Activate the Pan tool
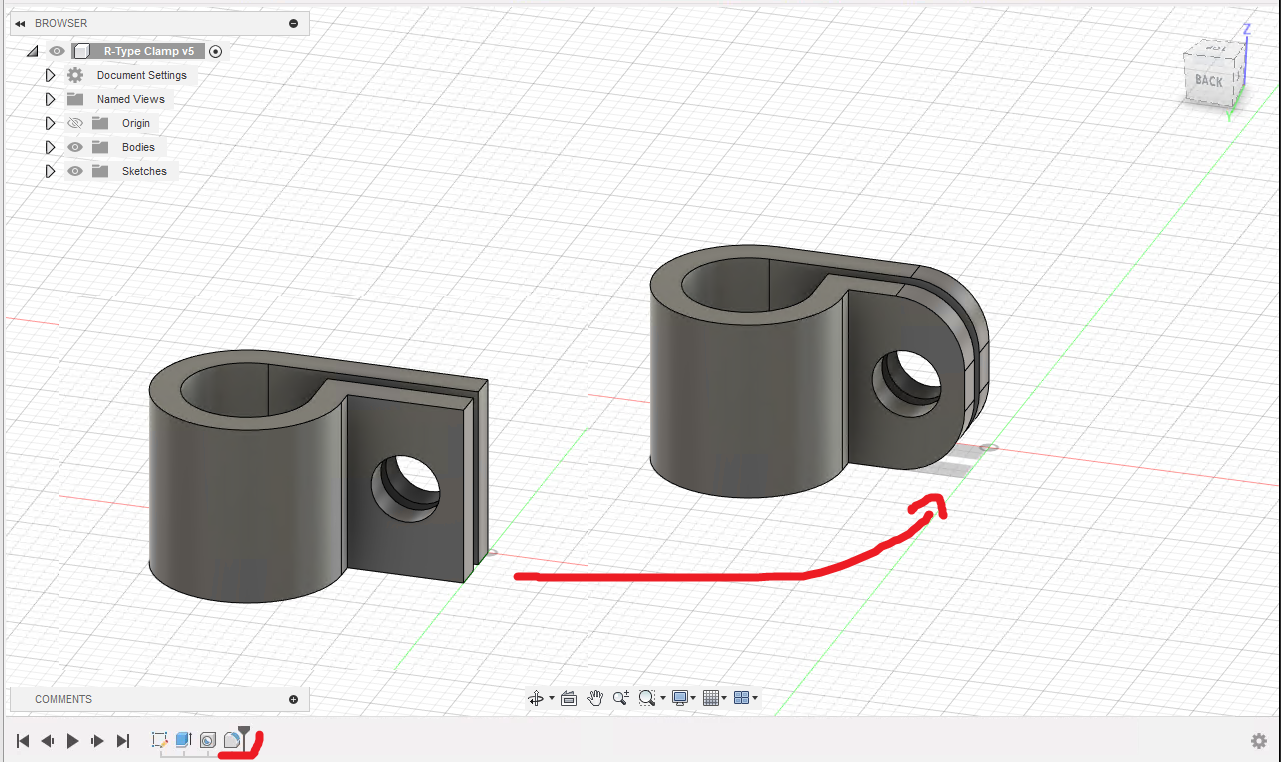The width and height of the screenshot is (1281, 762). coord(596,698)
